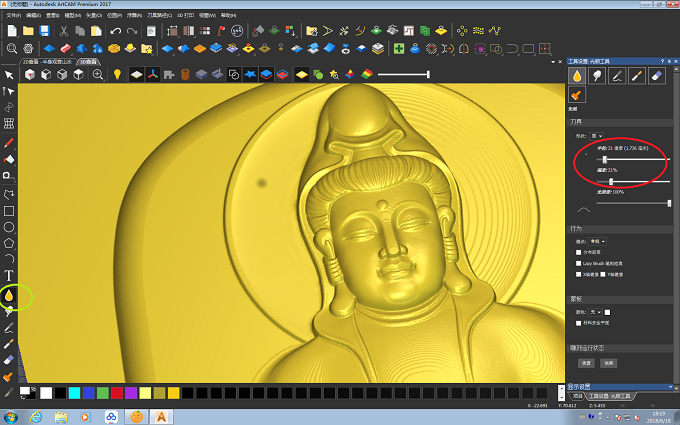Click the Windows Start button

coord(10,417)
